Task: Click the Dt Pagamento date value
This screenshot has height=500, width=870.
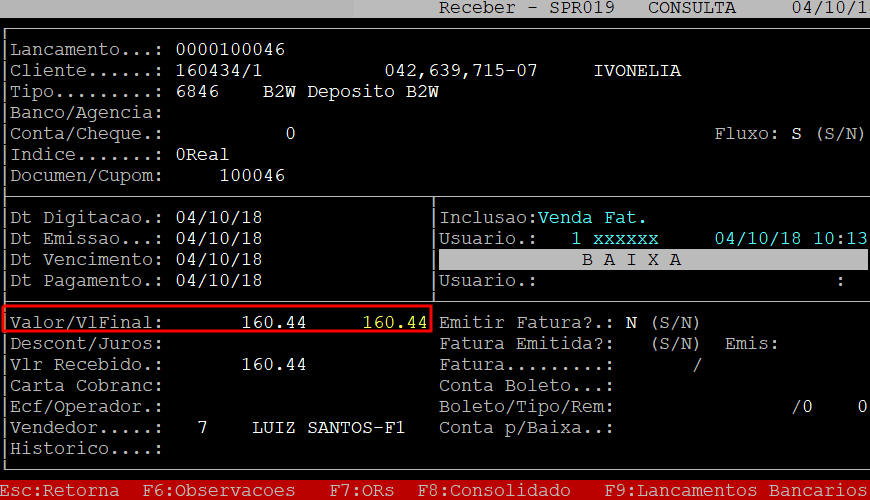Action: pos(219,281)
